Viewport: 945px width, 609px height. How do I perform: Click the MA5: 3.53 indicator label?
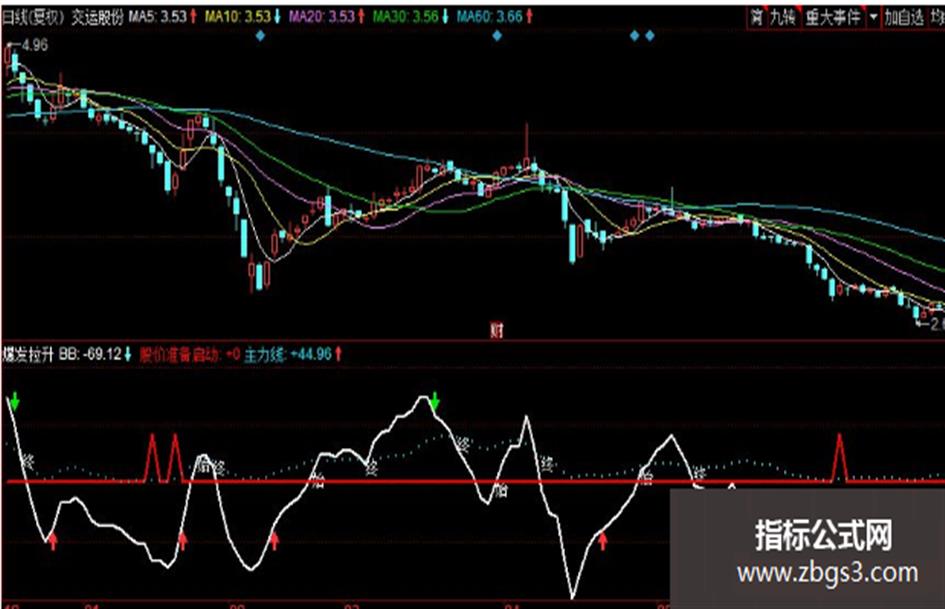coord(157,17)
